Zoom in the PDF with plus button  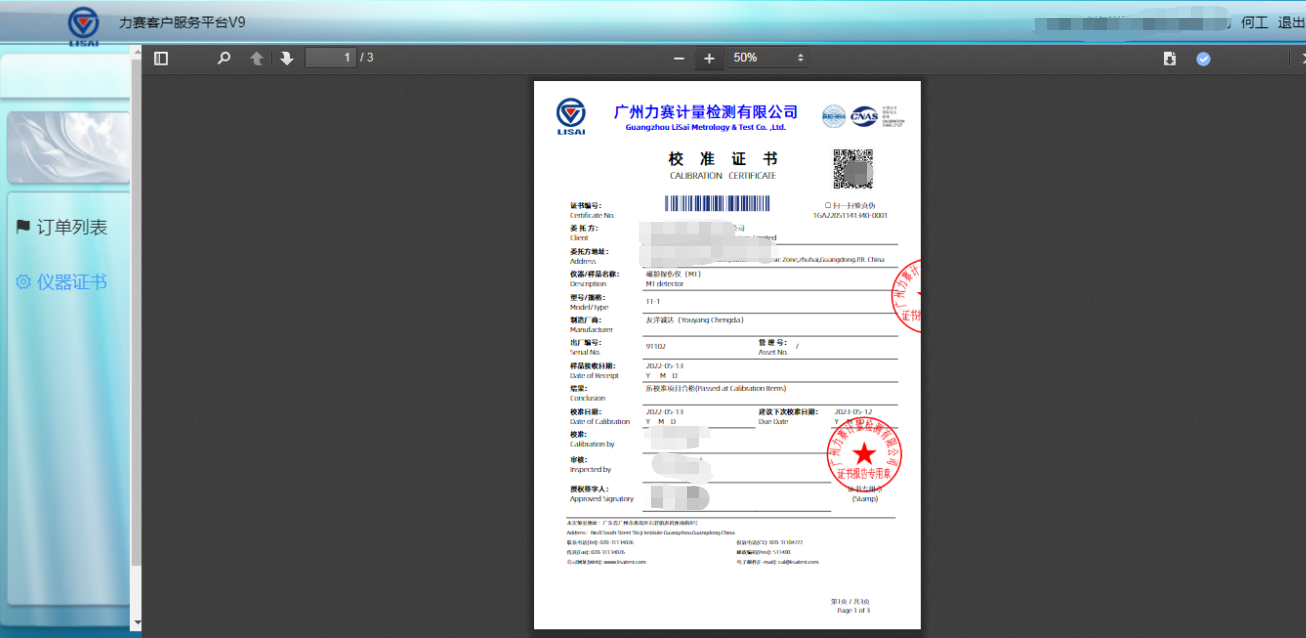click(709, 59)
